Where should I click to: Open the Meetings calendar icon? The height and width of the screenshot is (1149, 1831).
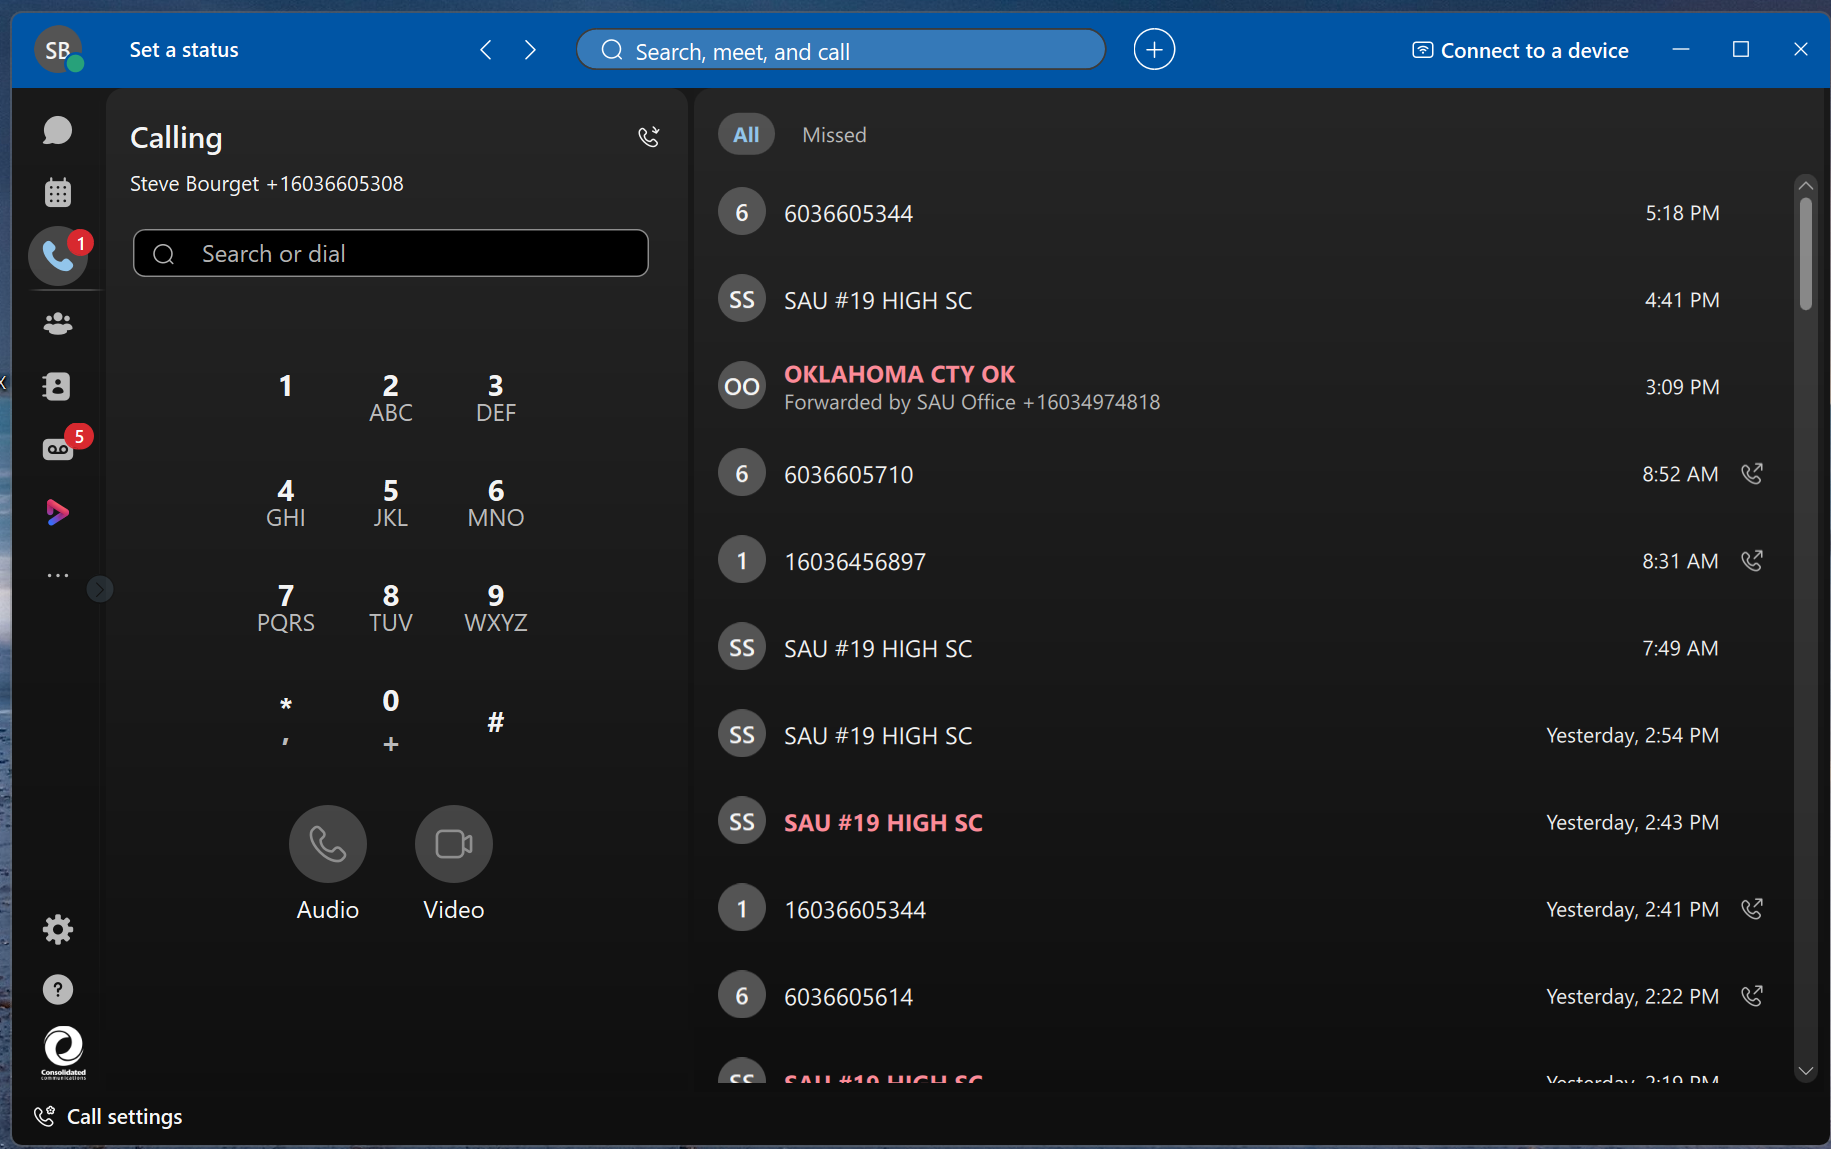[58, 192]
